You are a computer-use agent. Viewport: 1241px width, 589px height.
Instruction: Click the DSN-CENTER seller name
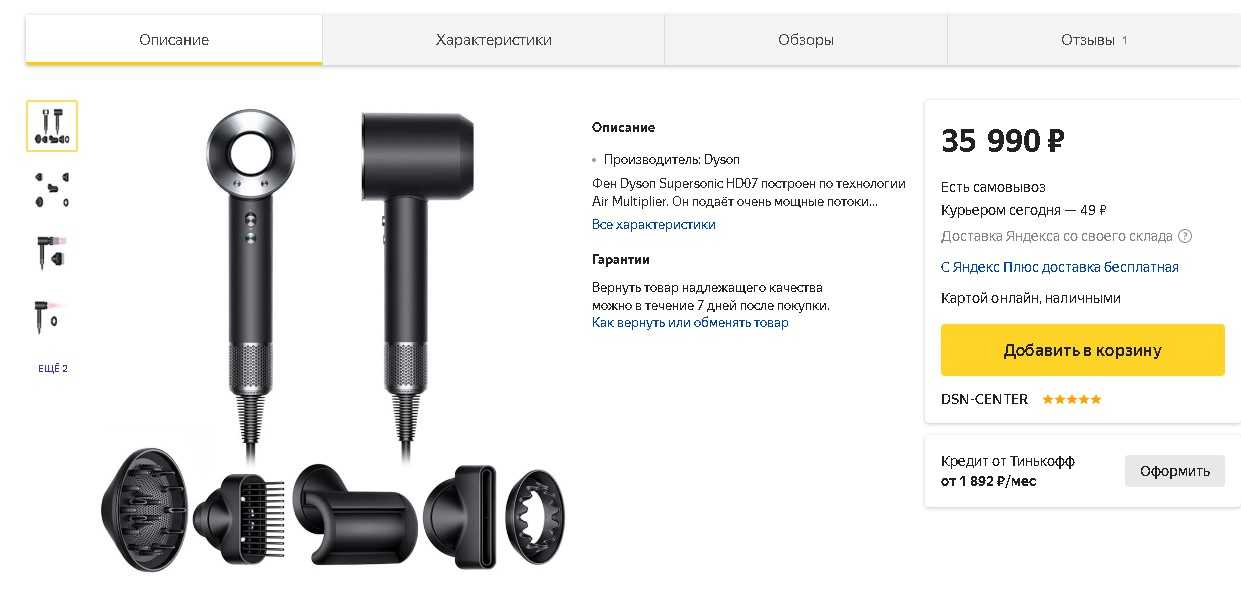pos(984,399)
